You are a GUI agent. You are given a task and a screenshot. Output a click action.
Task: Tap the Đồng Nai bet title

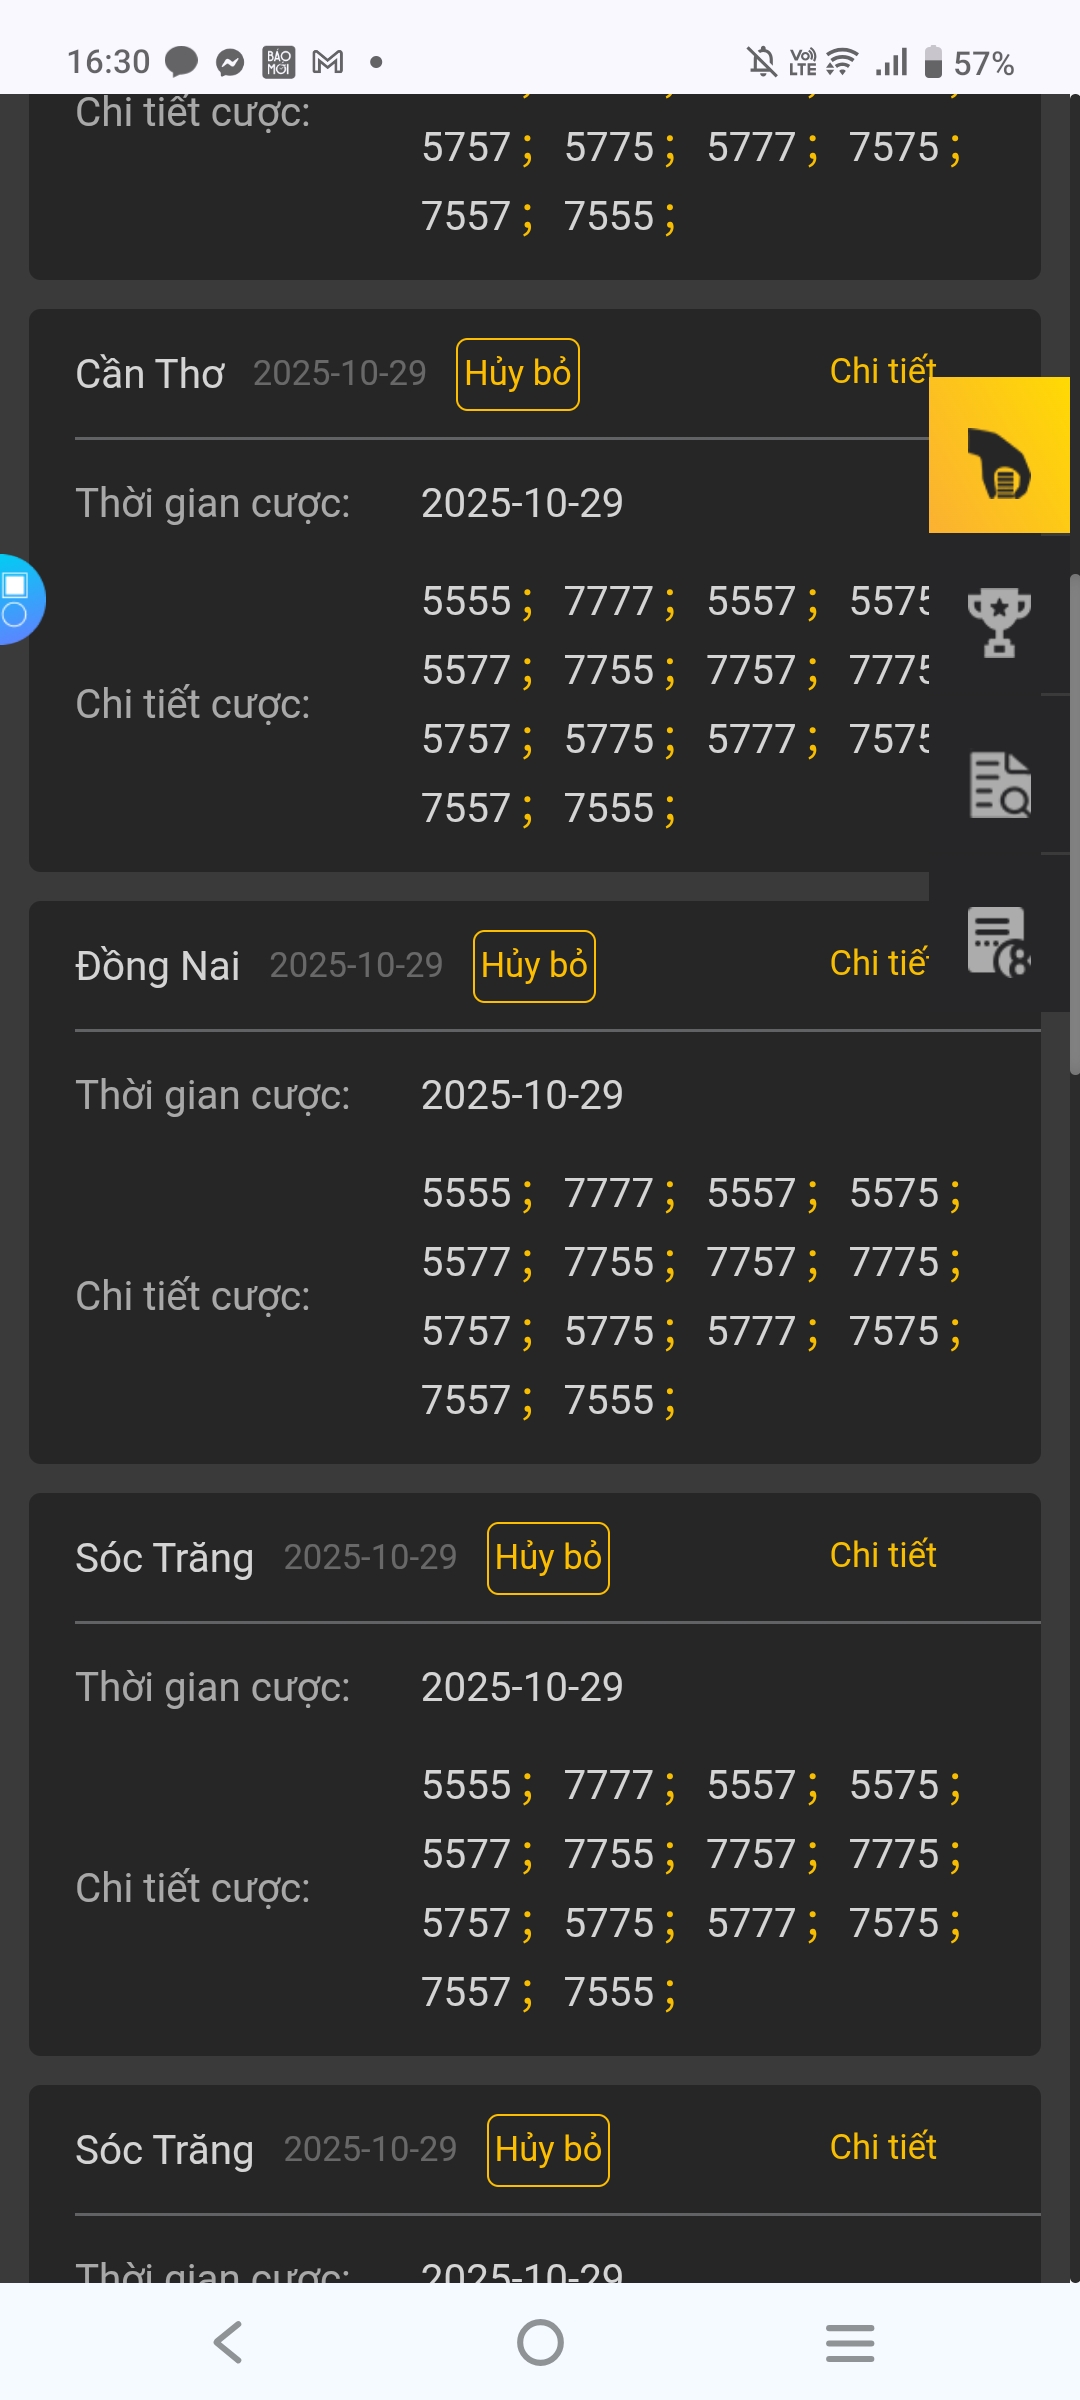coord(157,966)
